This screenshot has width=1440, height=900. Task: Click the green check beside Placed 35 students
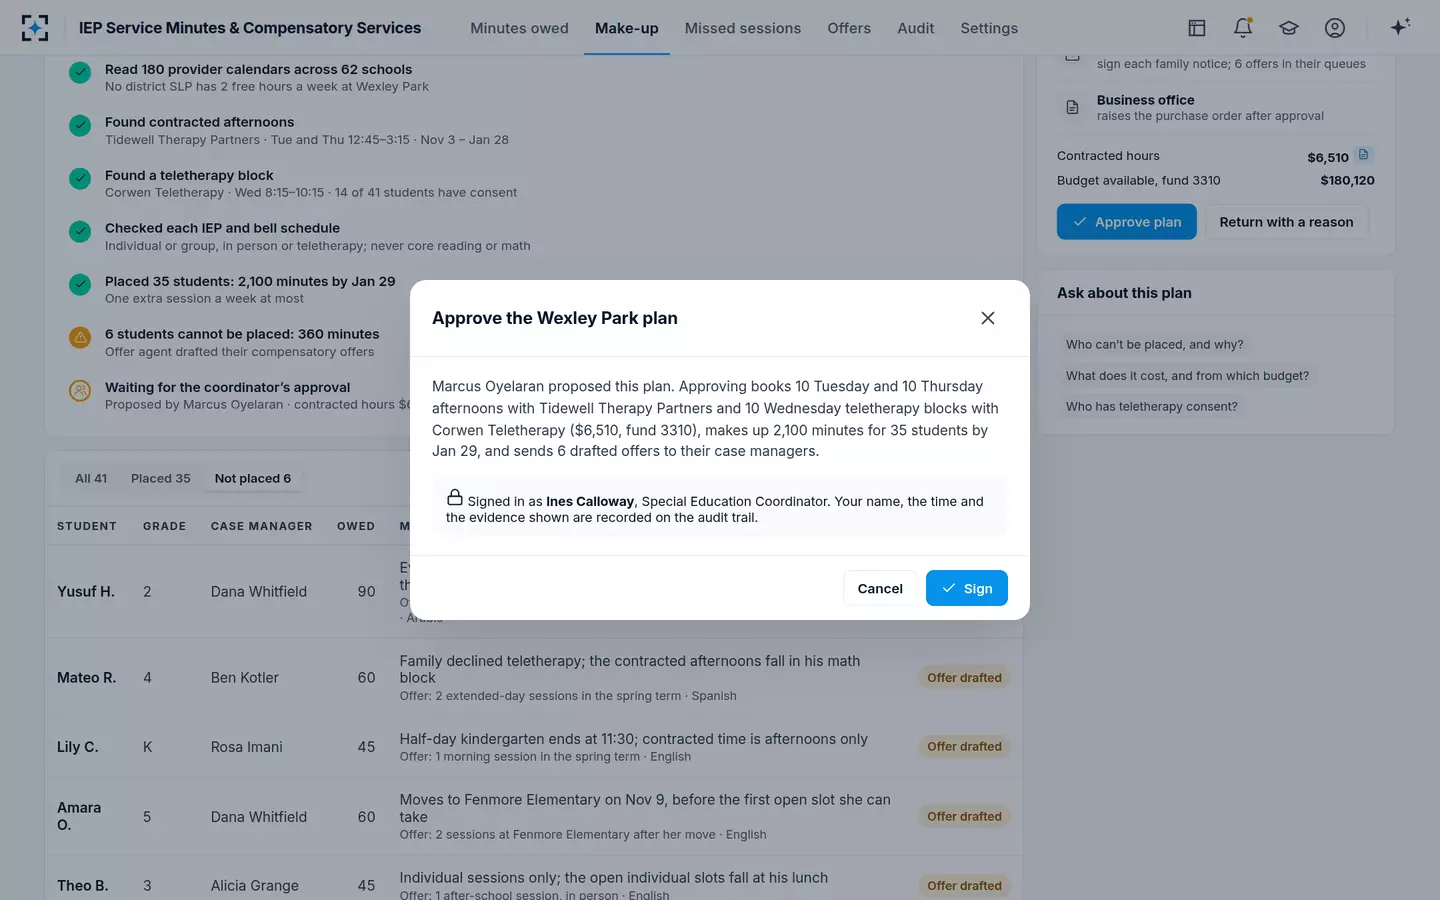[x=80, y=284]
